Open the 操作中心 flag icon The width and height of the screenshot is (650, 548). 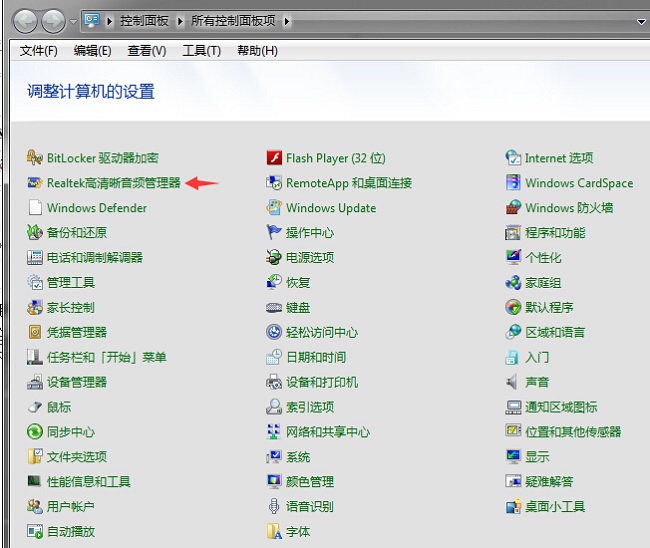point(274,233)
